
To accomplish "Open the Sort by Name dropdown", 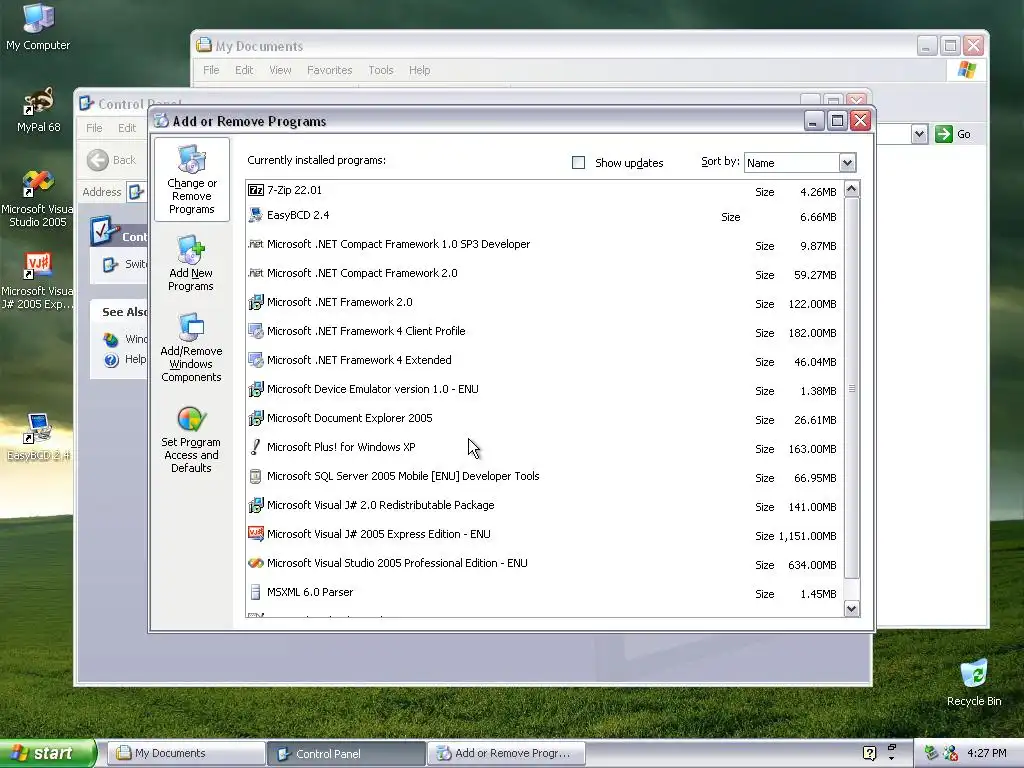I will click(x=847, y=163).
